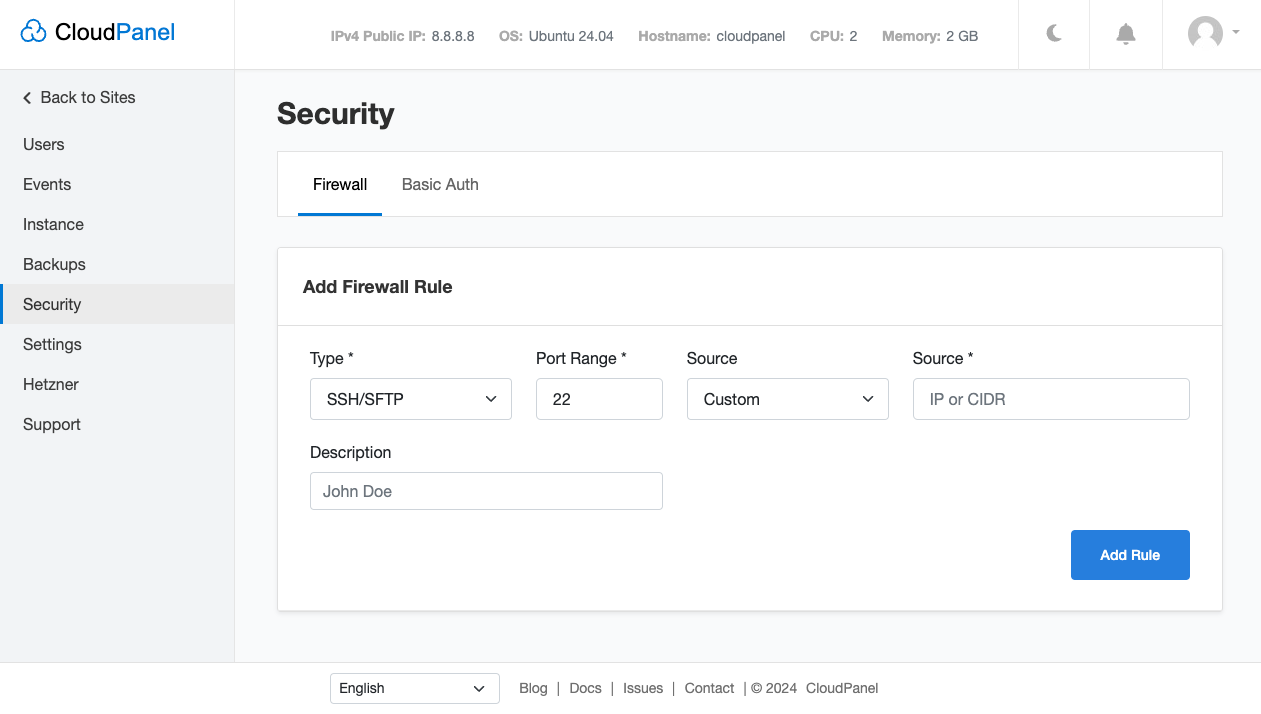Open Backups in the sidebar
The height and width of the screenshot is (714, 1261).
click(54, 264)
